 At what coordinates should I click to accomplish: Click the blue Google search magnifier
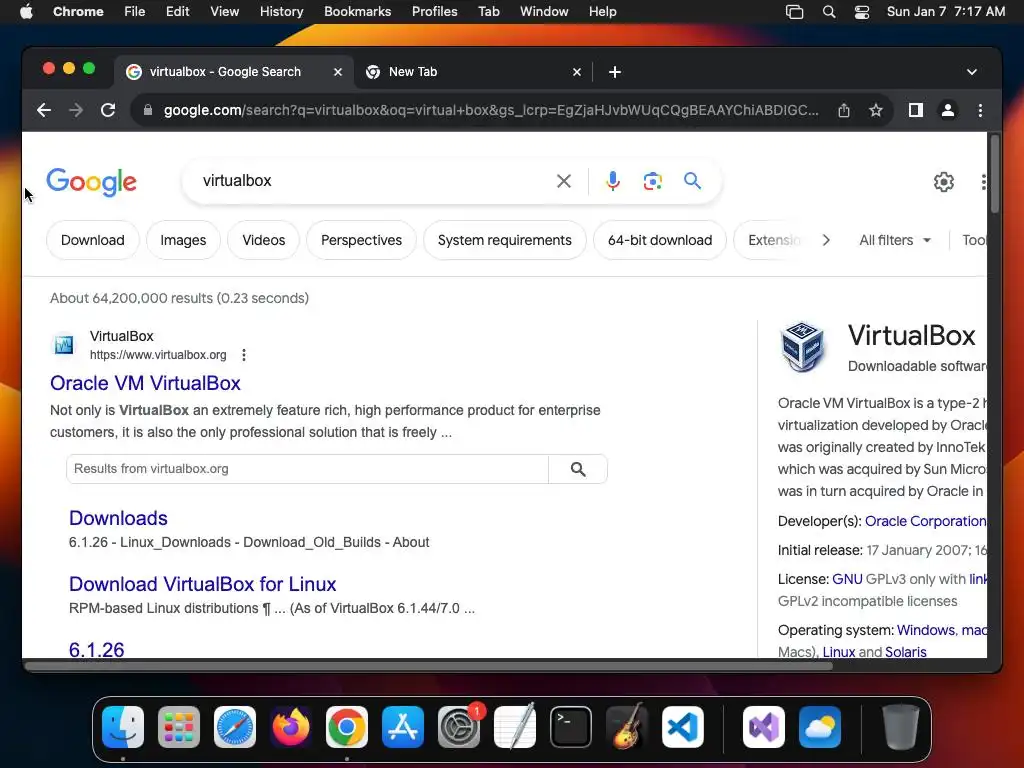click(x=692, y=181)
